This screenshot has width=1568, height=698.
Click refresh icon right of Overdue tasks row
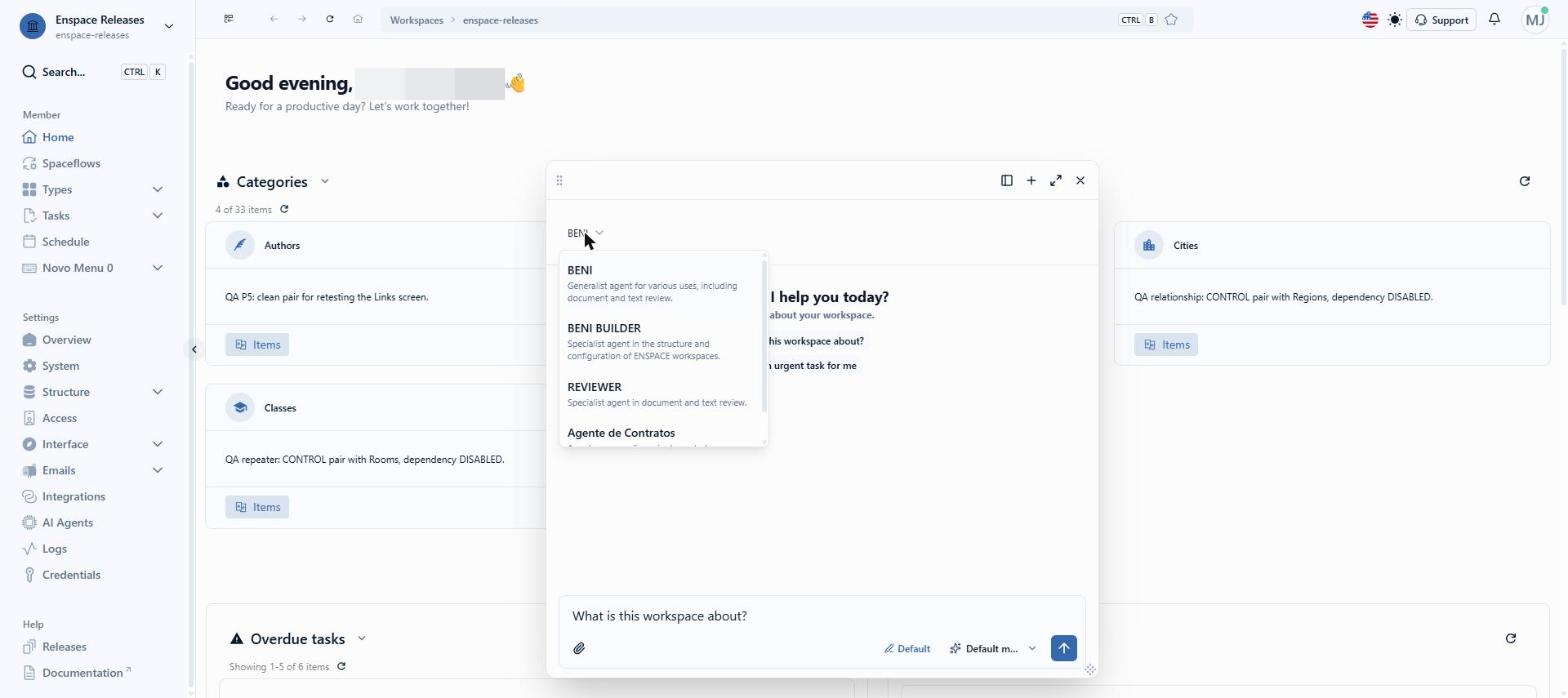pos(1510,638)
